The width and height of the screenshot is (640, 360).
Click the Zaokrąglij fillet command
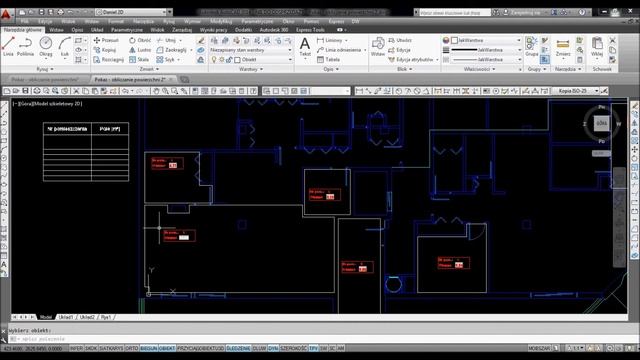tap(172, 50)
